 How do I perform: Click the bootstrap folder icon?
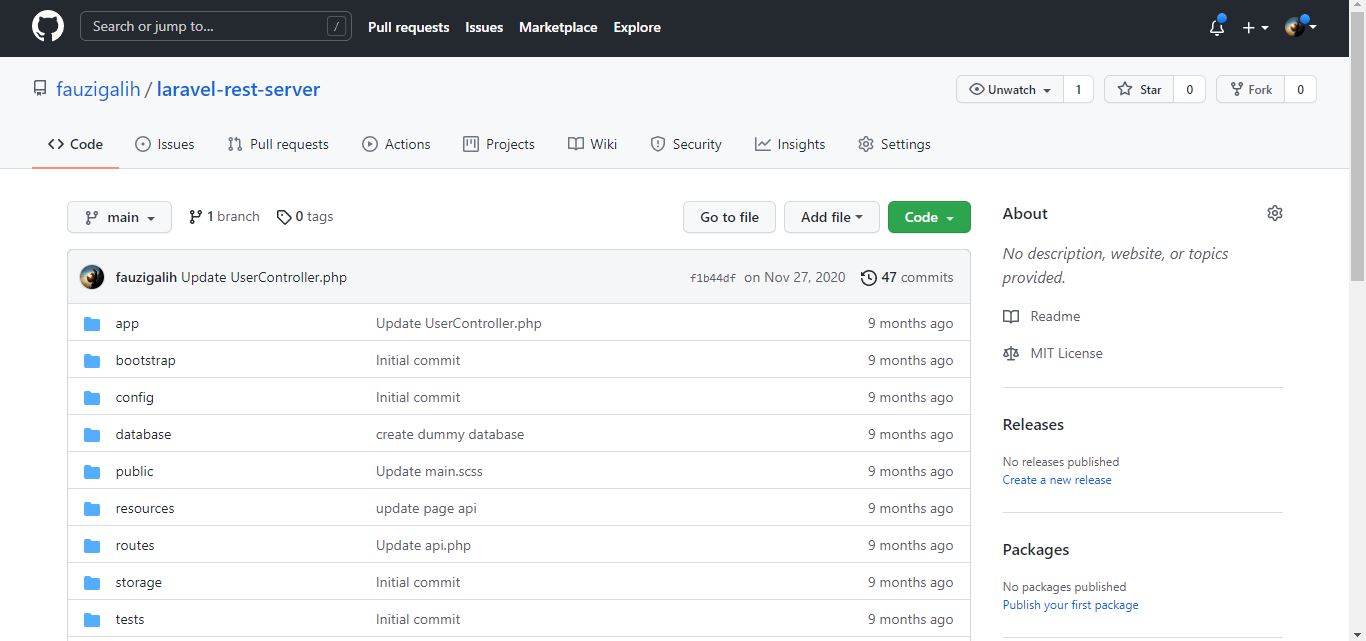[x=92, y=360]
